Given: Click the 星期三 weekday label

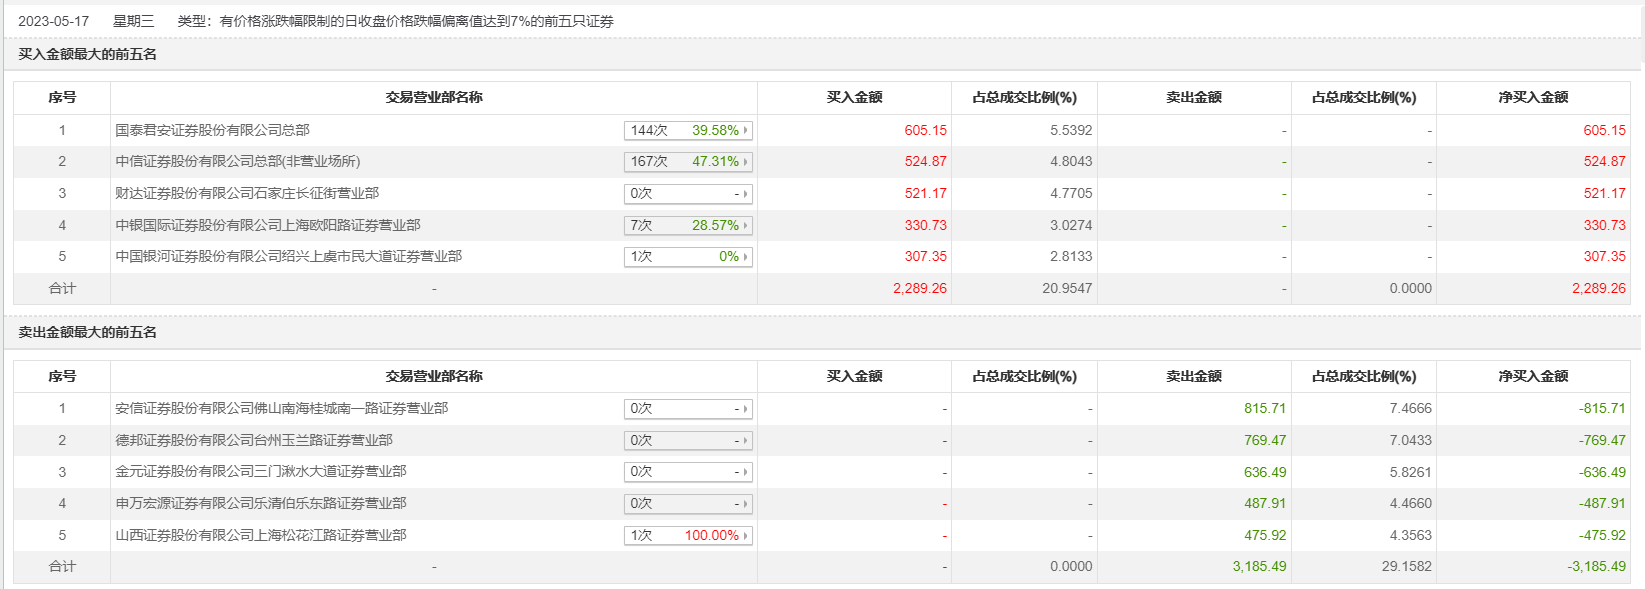Looking at the screenshot, I should [x=134, y=21].
